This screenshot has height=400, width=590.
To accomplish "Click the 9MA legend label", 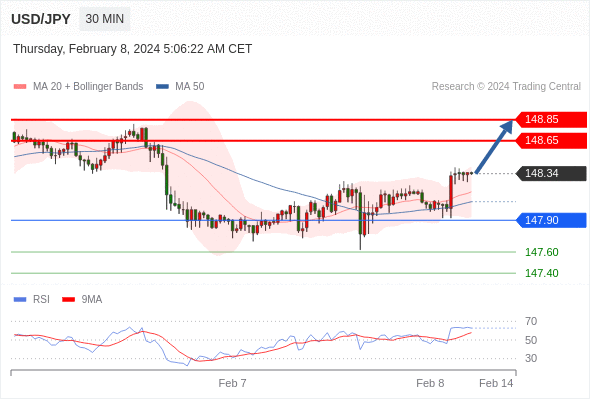I will pyautogui.click(x=92, y=300).
